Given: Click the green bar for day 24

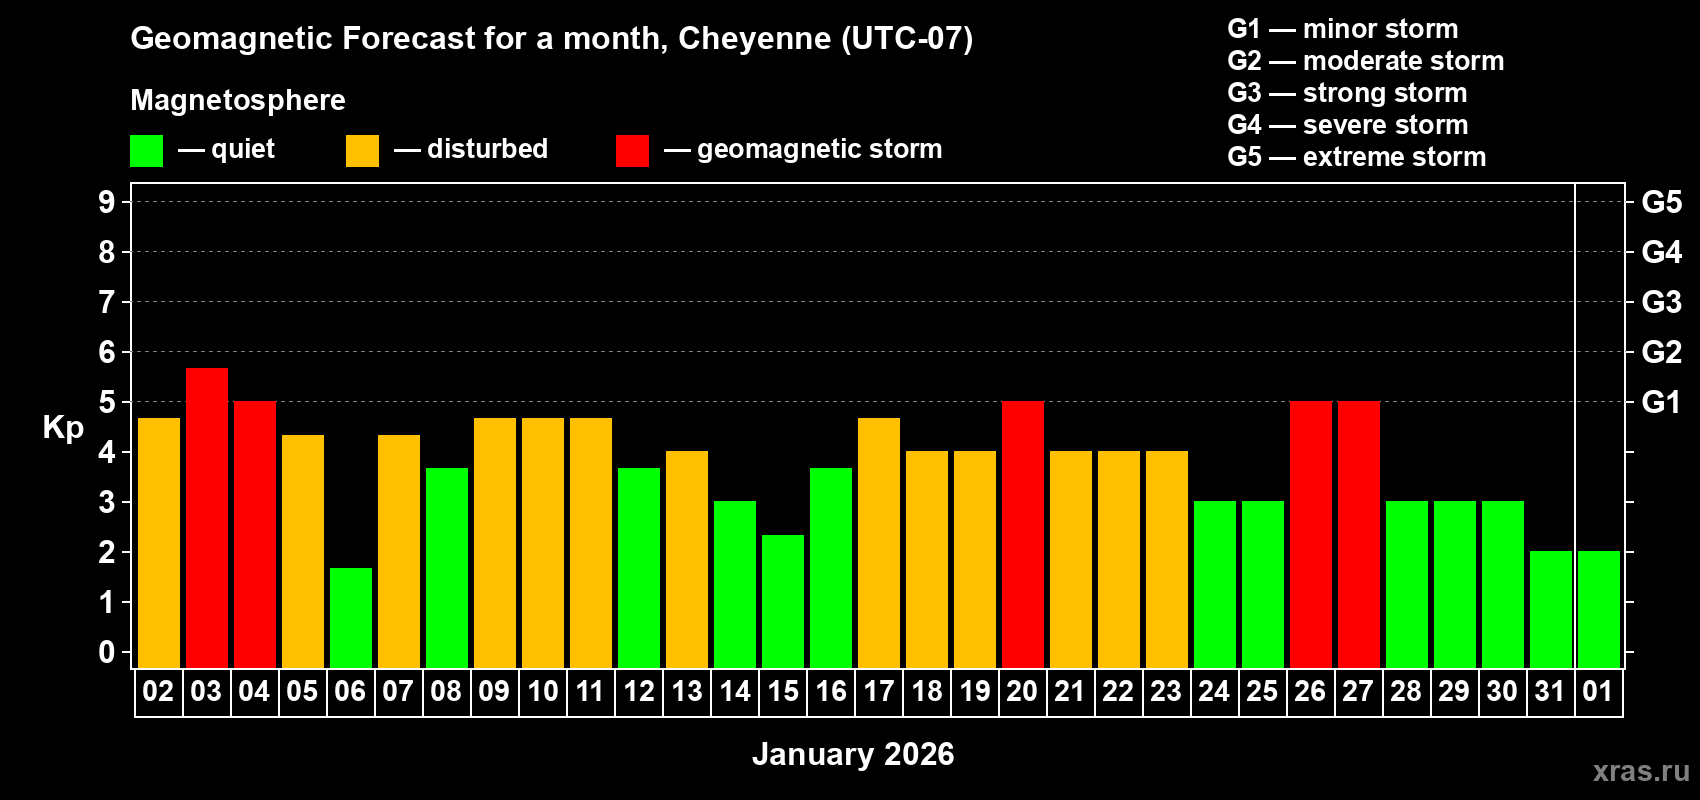Looking at the screenshot, I should 1215,585.
